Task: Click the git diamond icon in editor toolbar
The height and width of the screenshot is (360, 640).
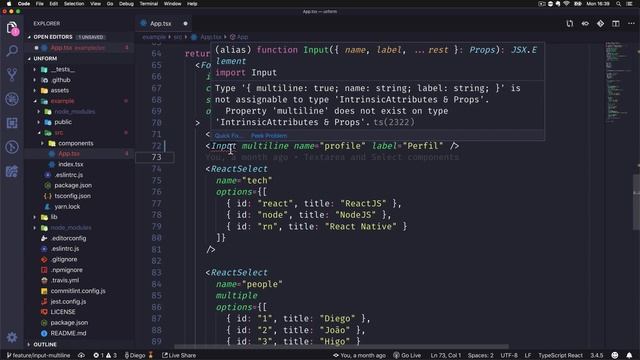Action: (x=600, y=24)
